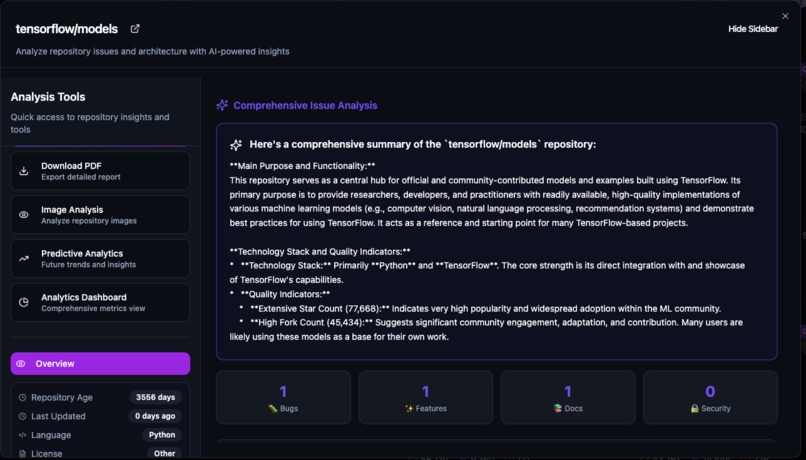
Task: Click the Analytics Dashboard pie chart icon
Action: (x=24, y=302)
